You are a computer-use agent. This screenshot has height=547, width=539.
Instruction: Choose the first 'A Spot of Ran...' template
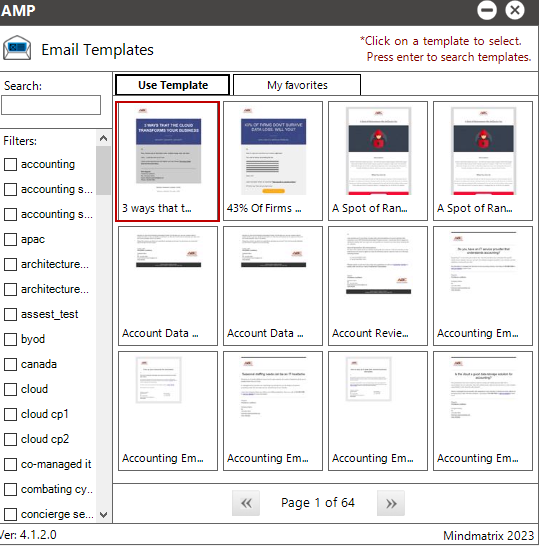(378, 161)
